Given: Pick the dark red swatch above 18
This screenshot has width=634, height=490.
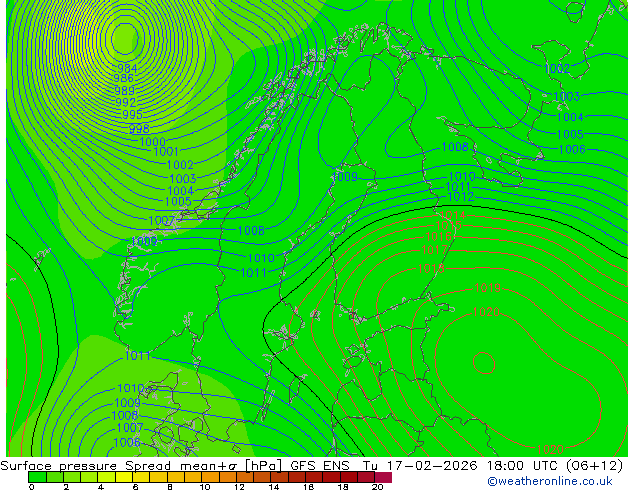Looking at the screenshot, I should coord(349,477).
